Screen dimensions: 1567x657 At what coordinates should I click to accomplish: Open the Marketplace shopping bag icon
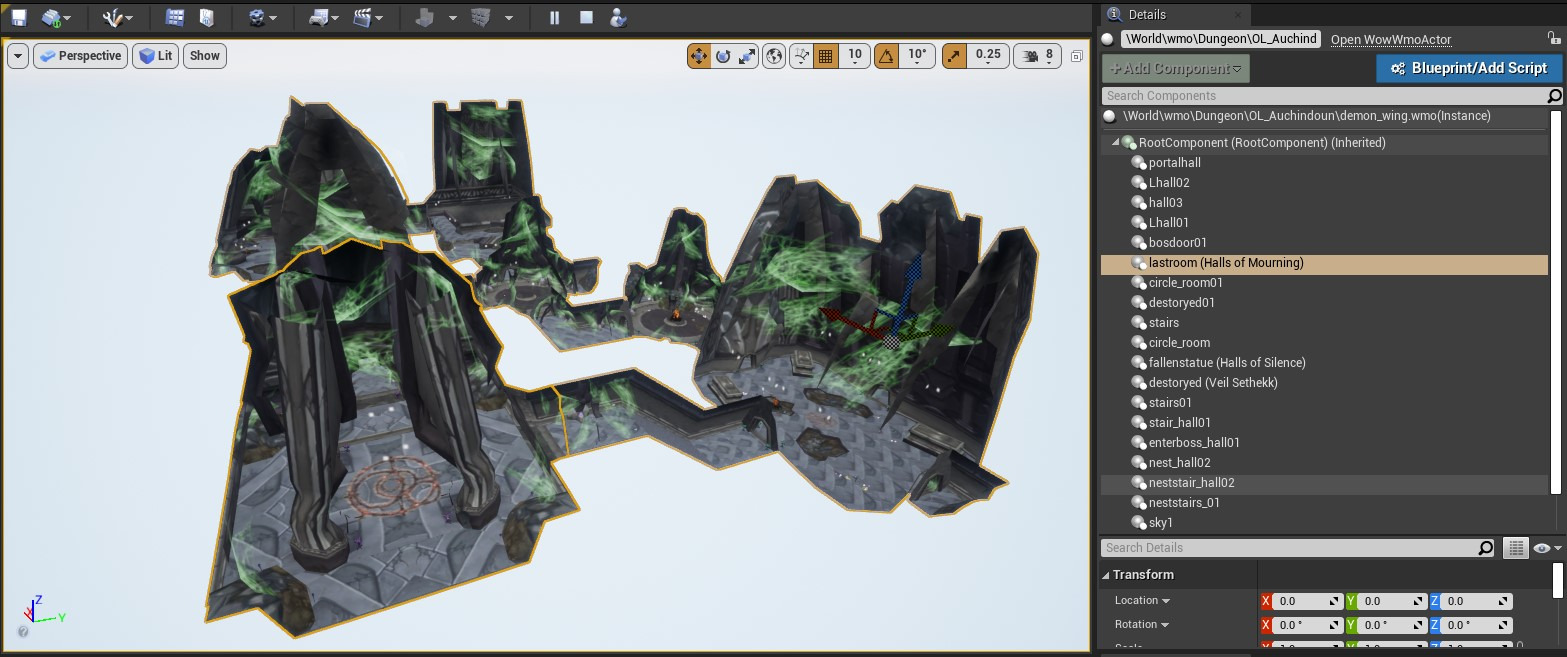(x=206, y=18)
